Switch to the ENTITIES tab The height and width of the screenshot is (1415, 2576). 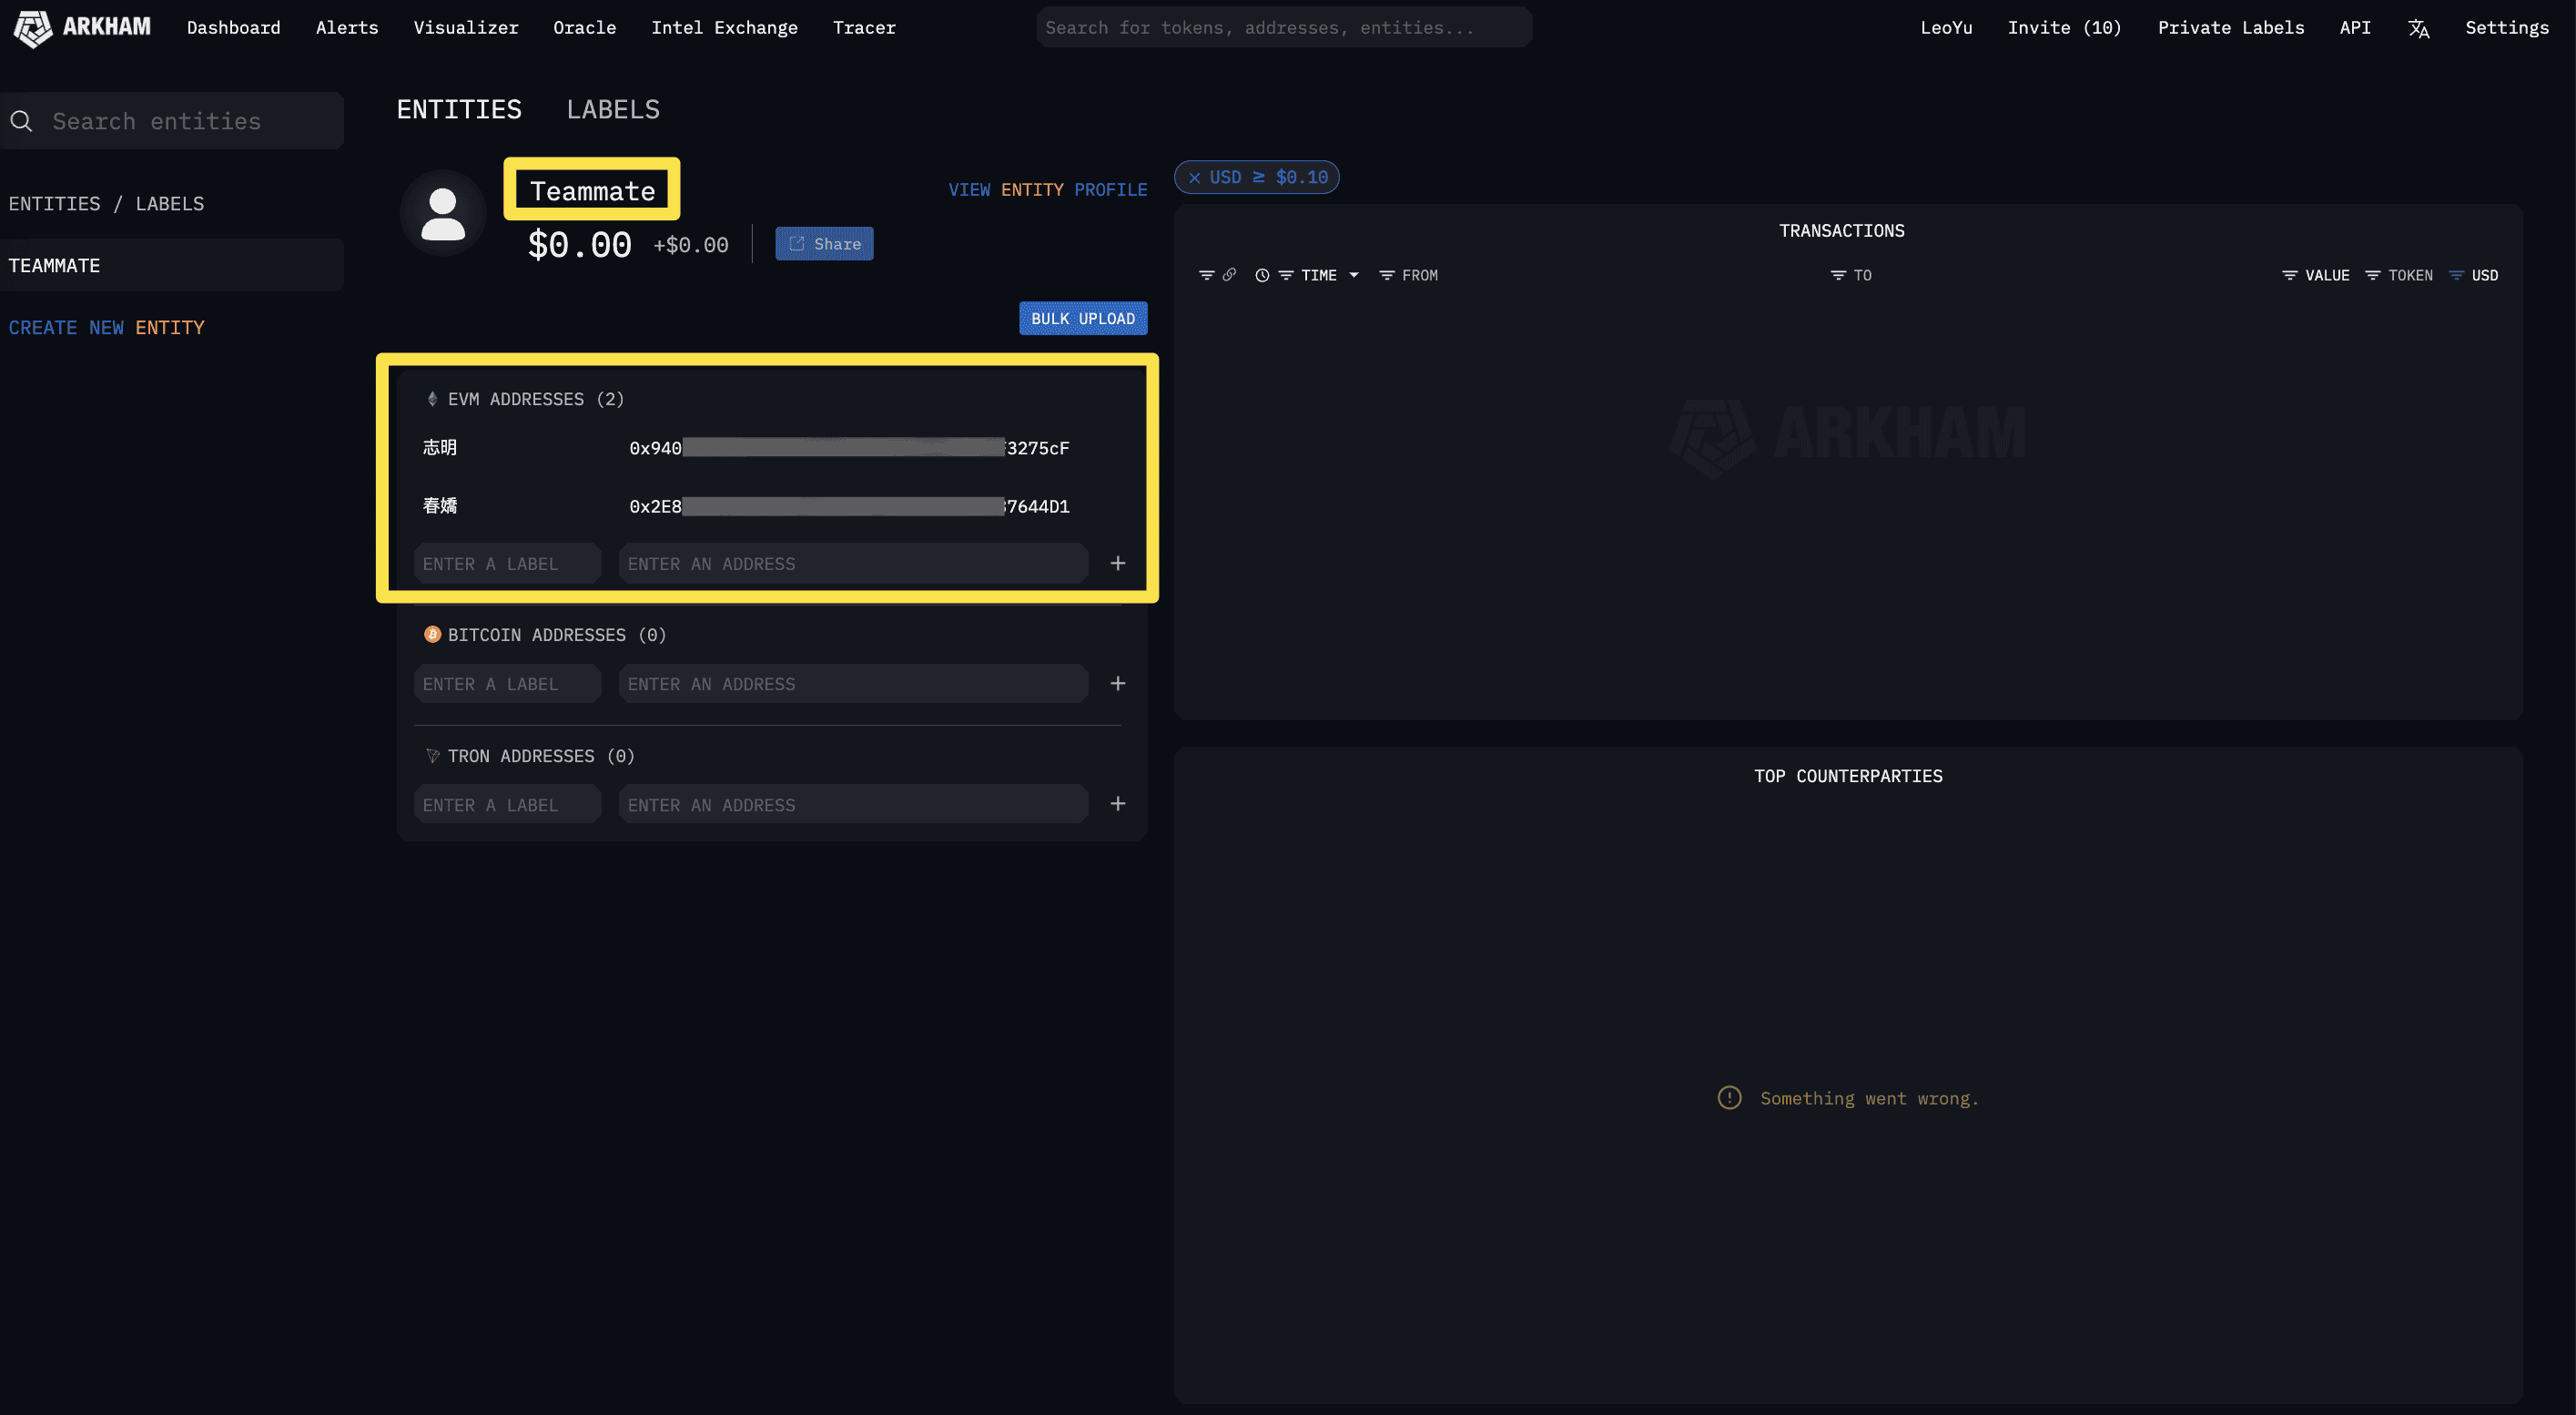[x=459, y=109]
